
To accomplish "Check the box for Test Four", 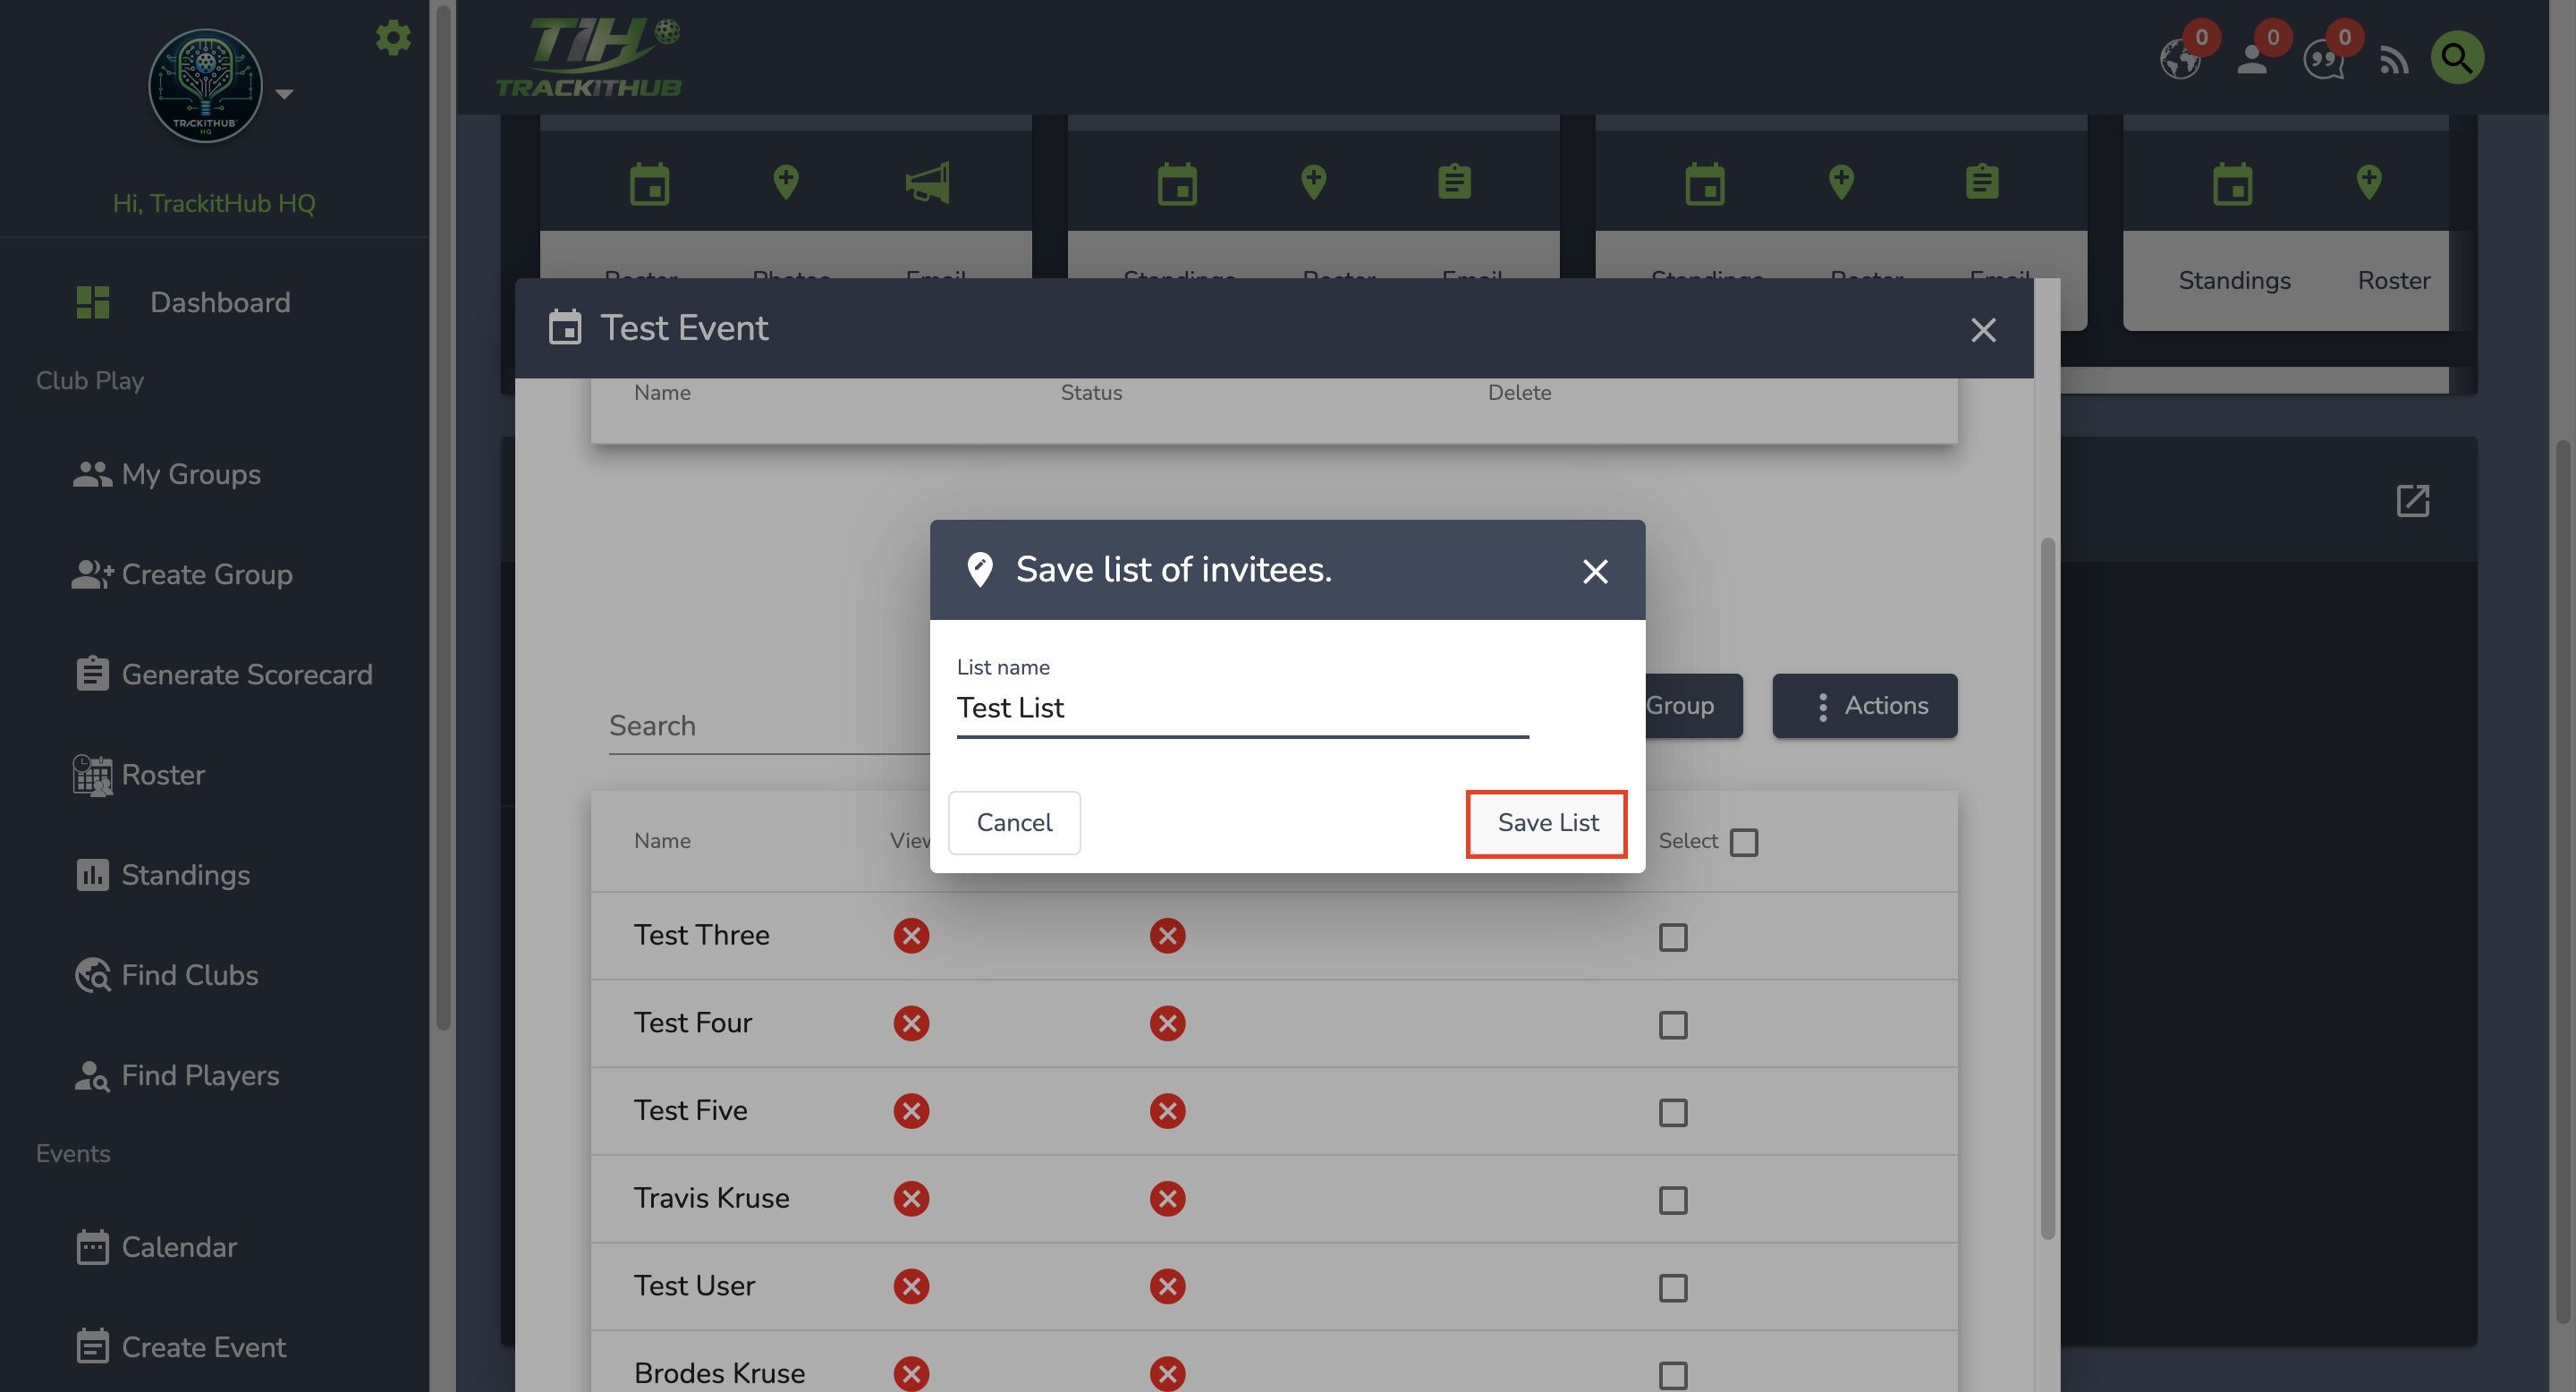I will click(1672, 1025).
